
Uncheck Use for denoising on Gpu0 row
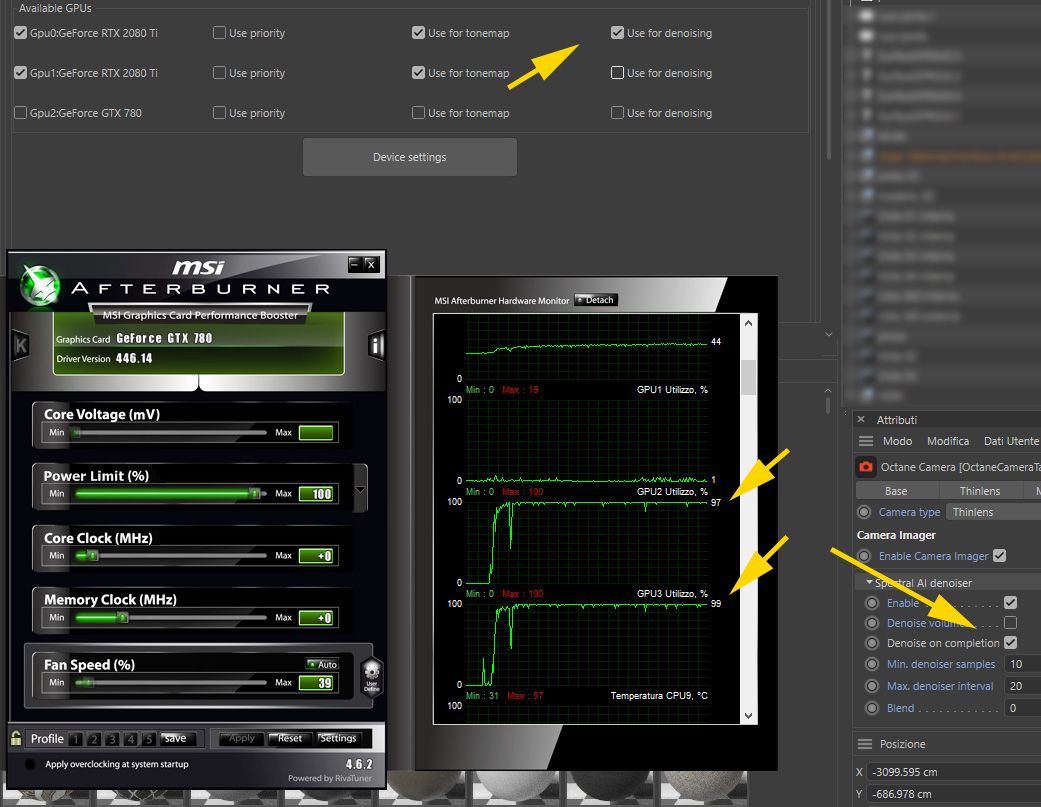tap(617, 33)
